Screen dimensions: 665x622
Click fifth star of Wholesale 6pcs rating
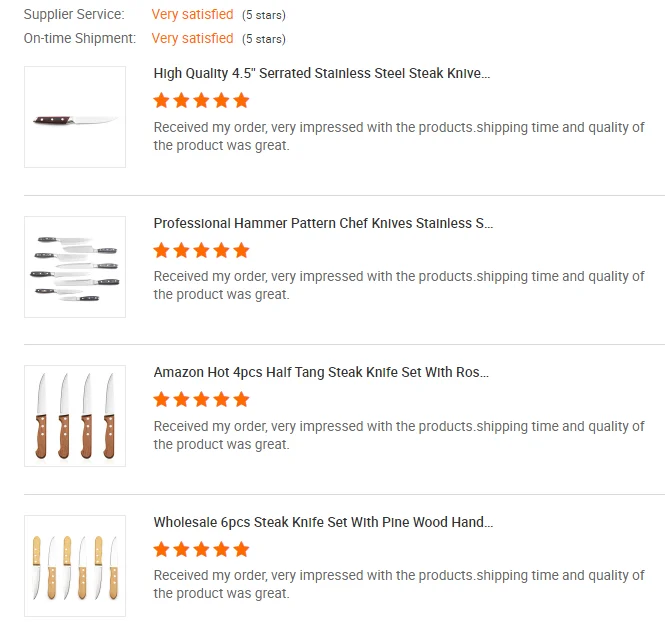[x=241, y=549]
